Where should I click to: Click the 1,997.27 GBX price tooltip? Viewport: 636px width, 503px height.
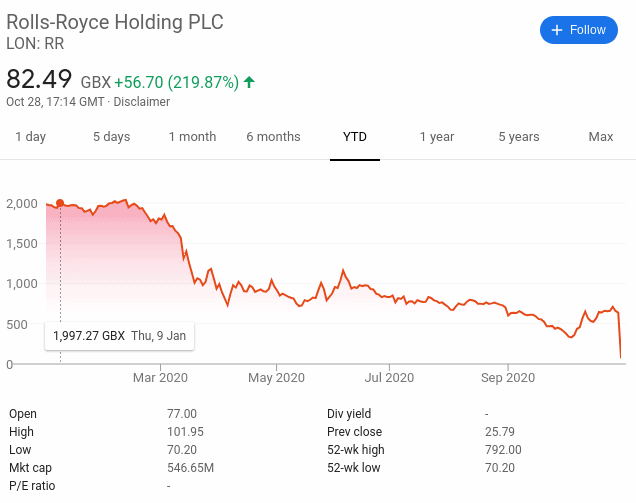click(119, 336)
